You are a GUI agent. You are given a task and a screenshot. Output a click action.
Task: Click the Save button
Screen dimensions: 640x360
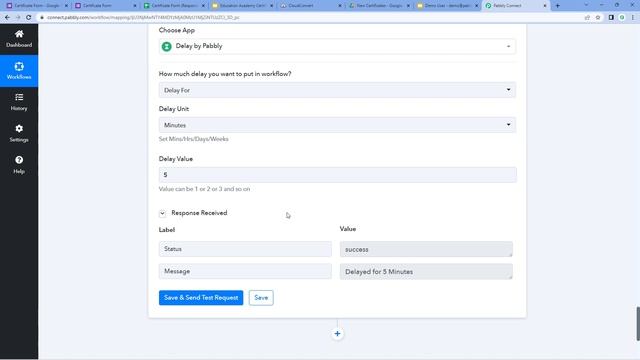coord(261,298)
